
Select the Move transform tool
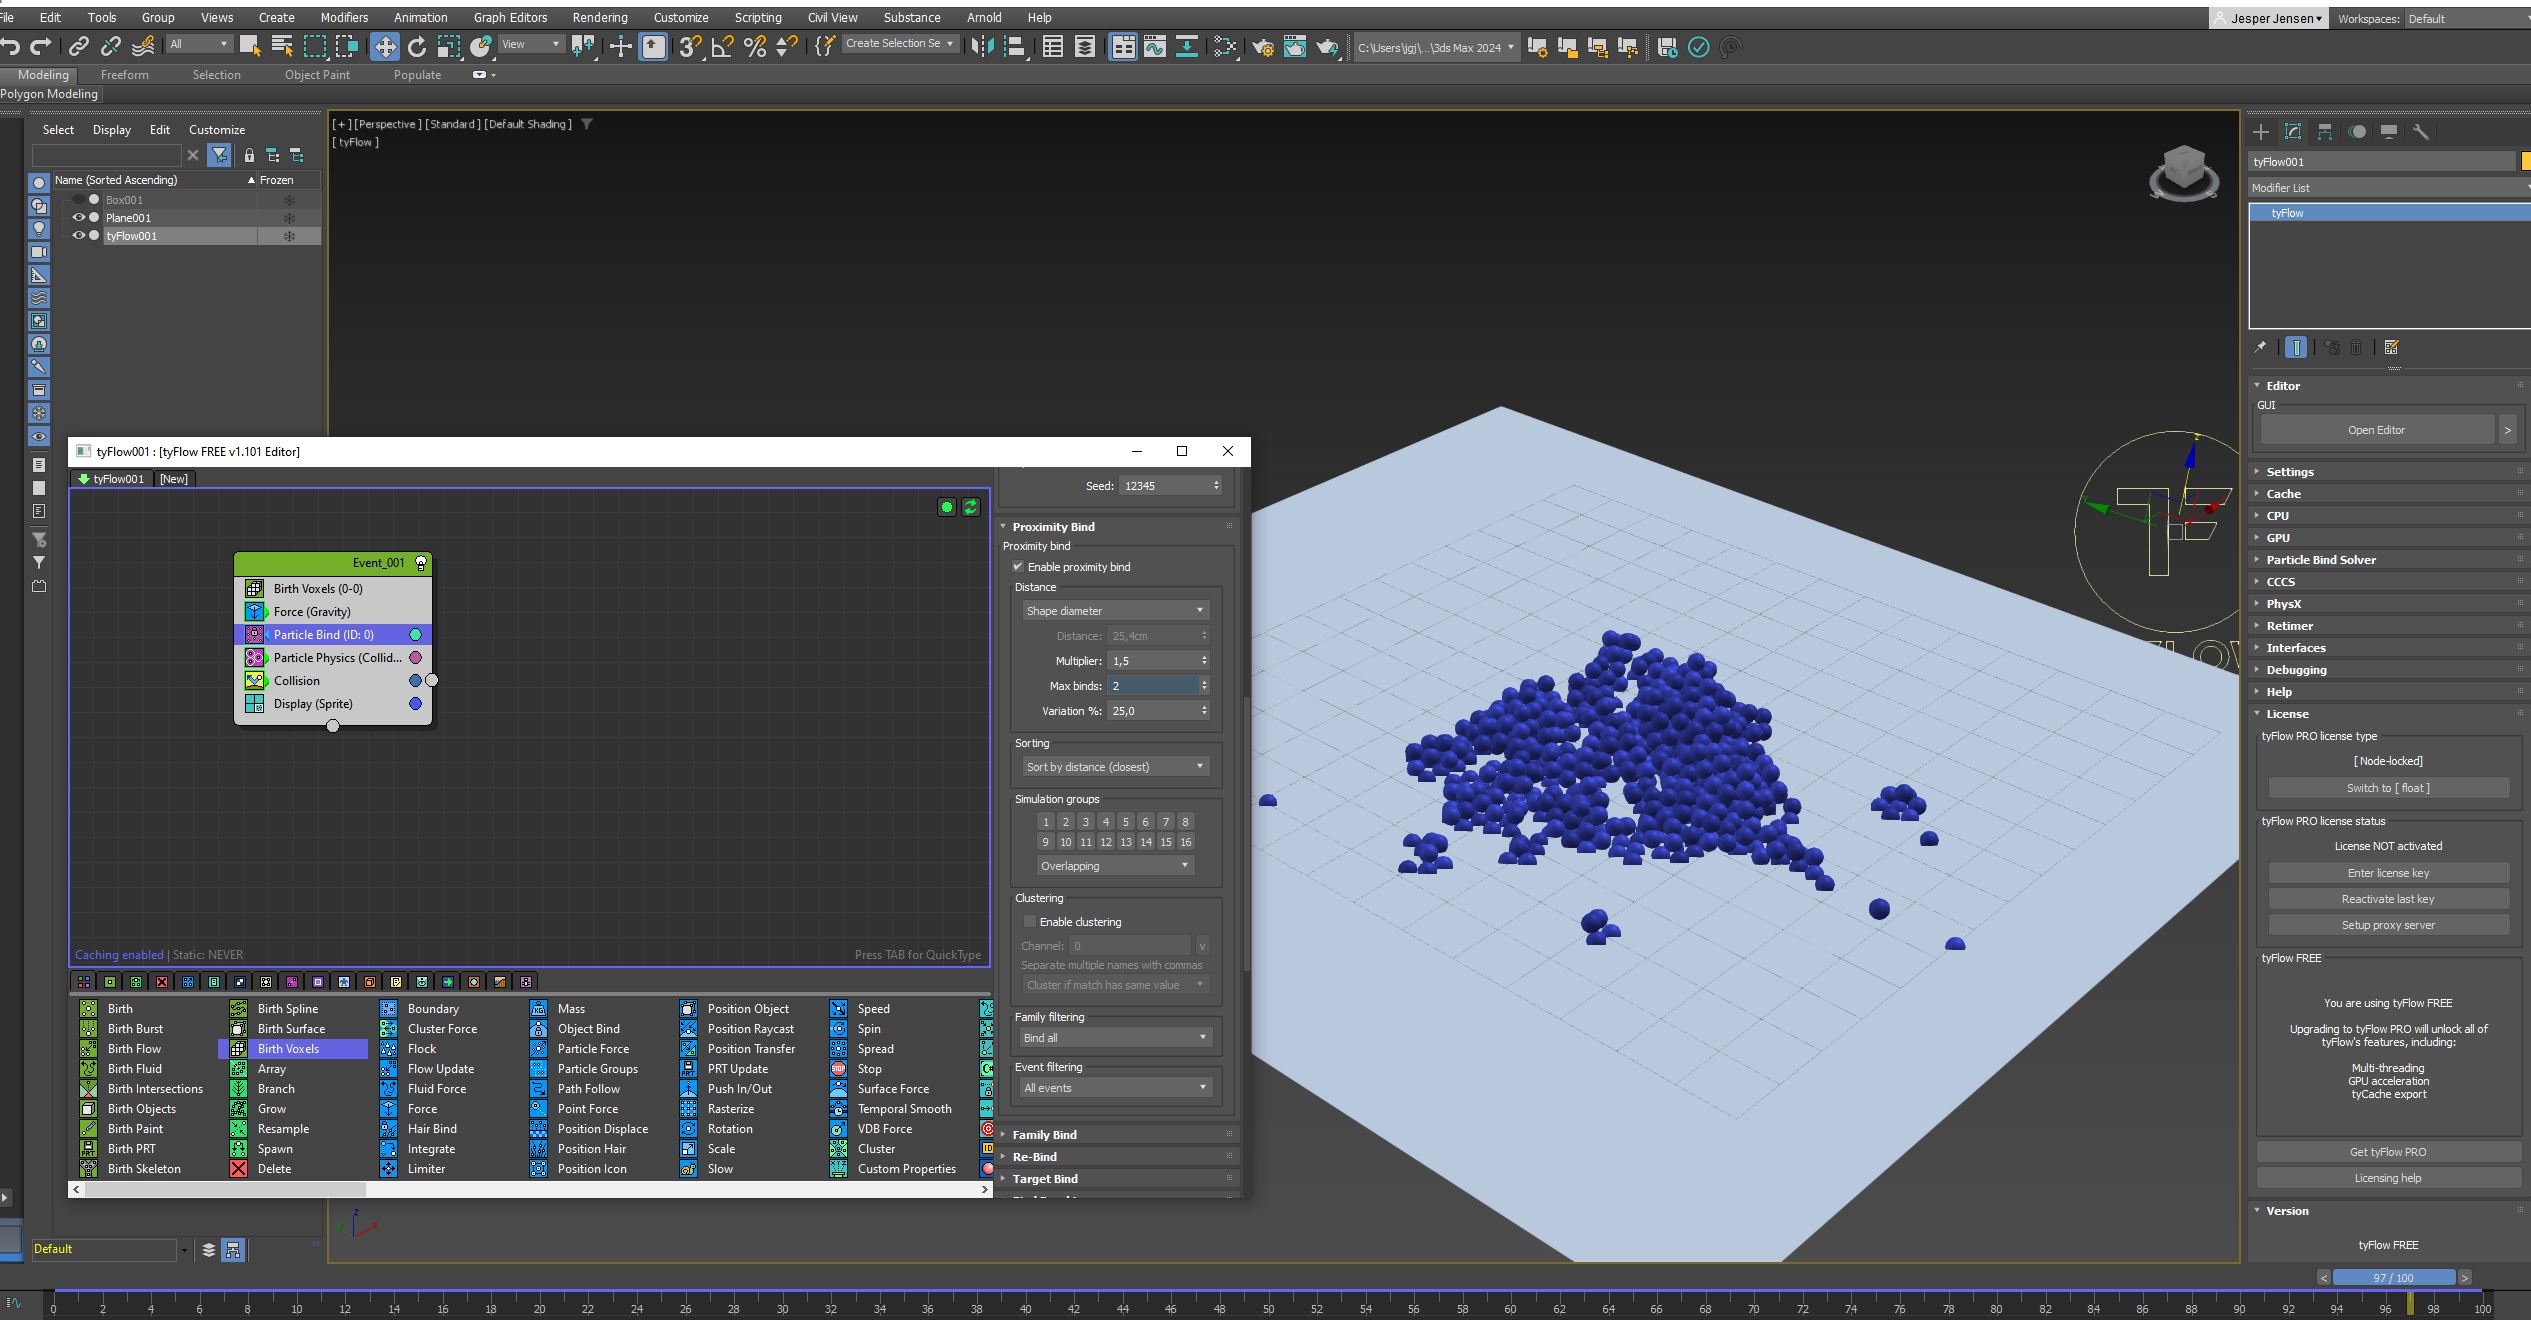pos(384,46)
